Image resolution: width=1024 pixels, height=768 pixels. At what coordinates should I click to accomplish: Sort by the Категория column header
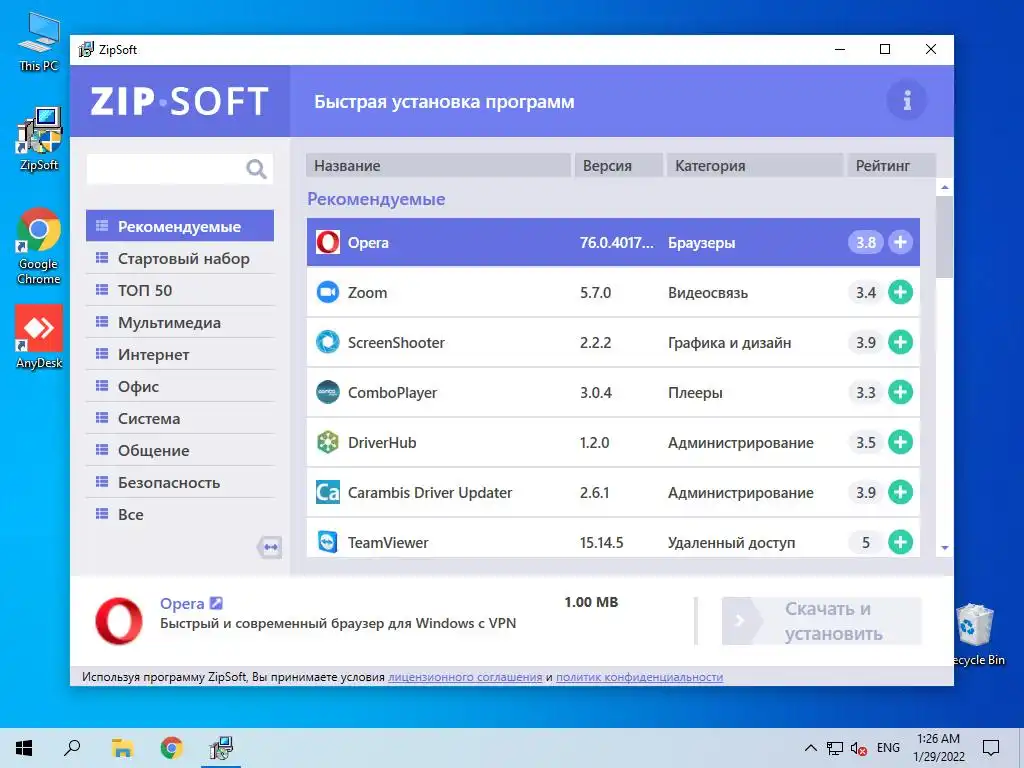point(755,165)
